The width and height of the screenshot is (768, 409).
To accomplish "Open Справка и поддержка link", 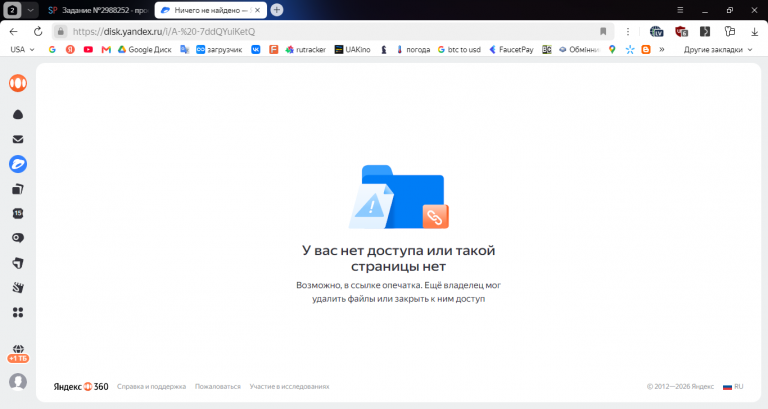I will 151,386.
